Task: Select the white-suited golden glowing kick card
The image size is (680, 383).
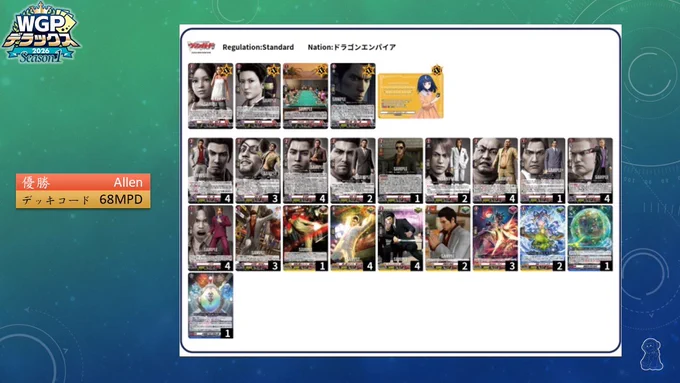Action: [x=353, y=238]
